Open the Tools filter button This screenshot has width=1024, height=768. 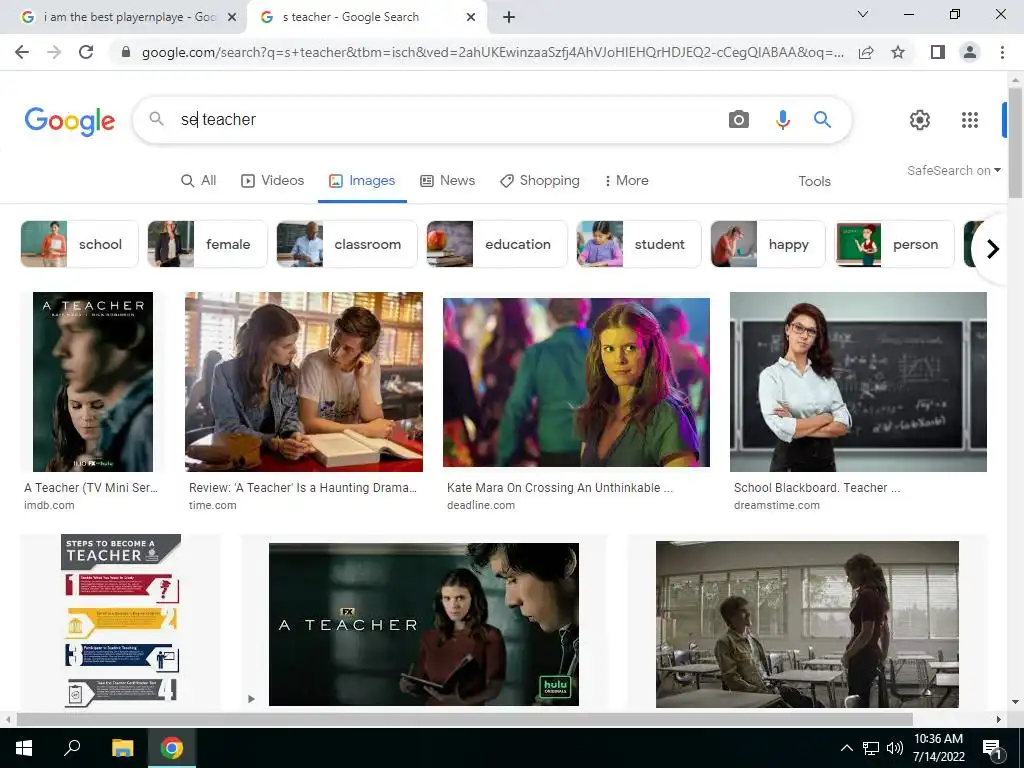point(814,182)
